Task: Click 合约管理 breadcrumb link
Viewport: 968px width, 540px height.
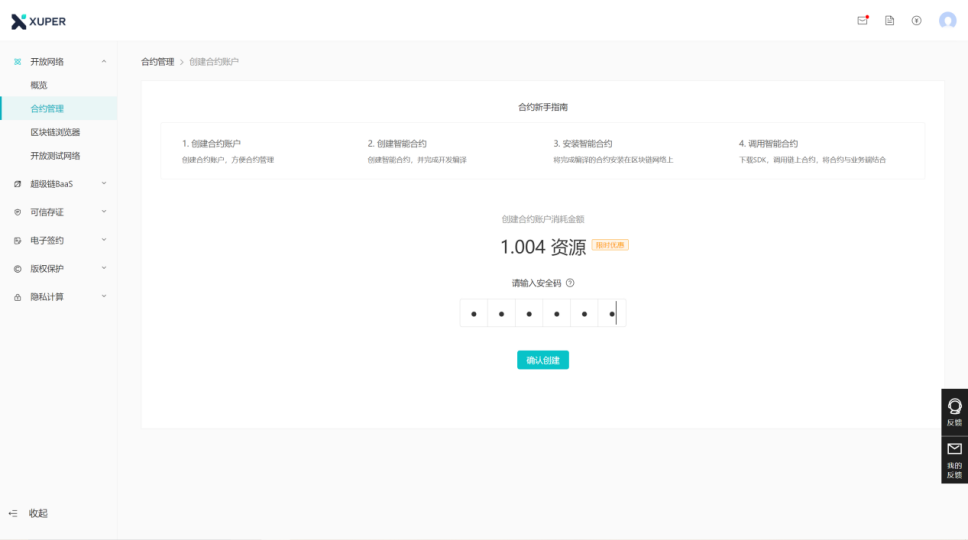Action: 157,62
